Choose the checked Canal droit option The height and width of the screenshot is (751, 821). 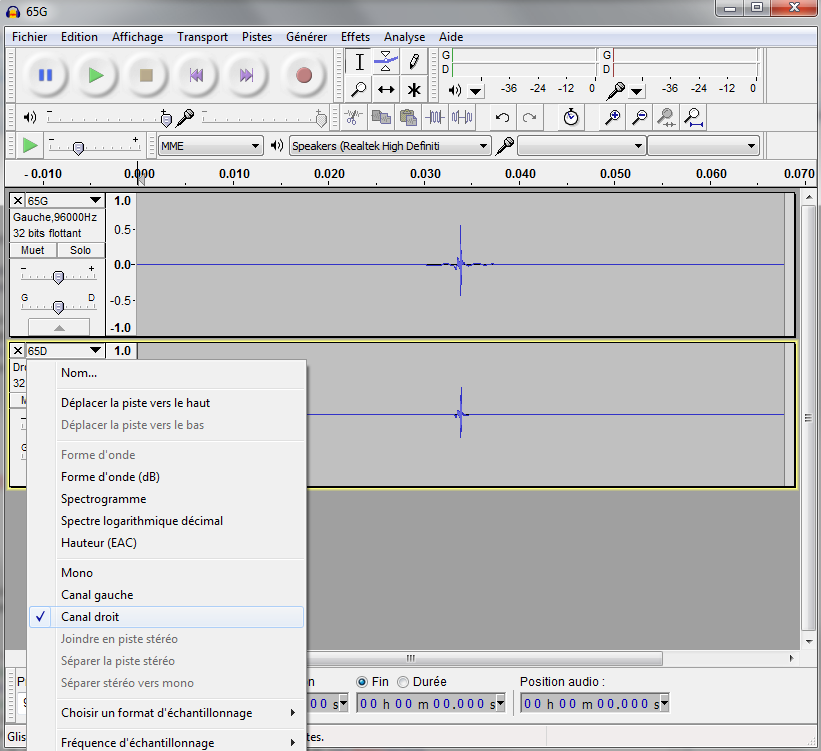[167, 617]
